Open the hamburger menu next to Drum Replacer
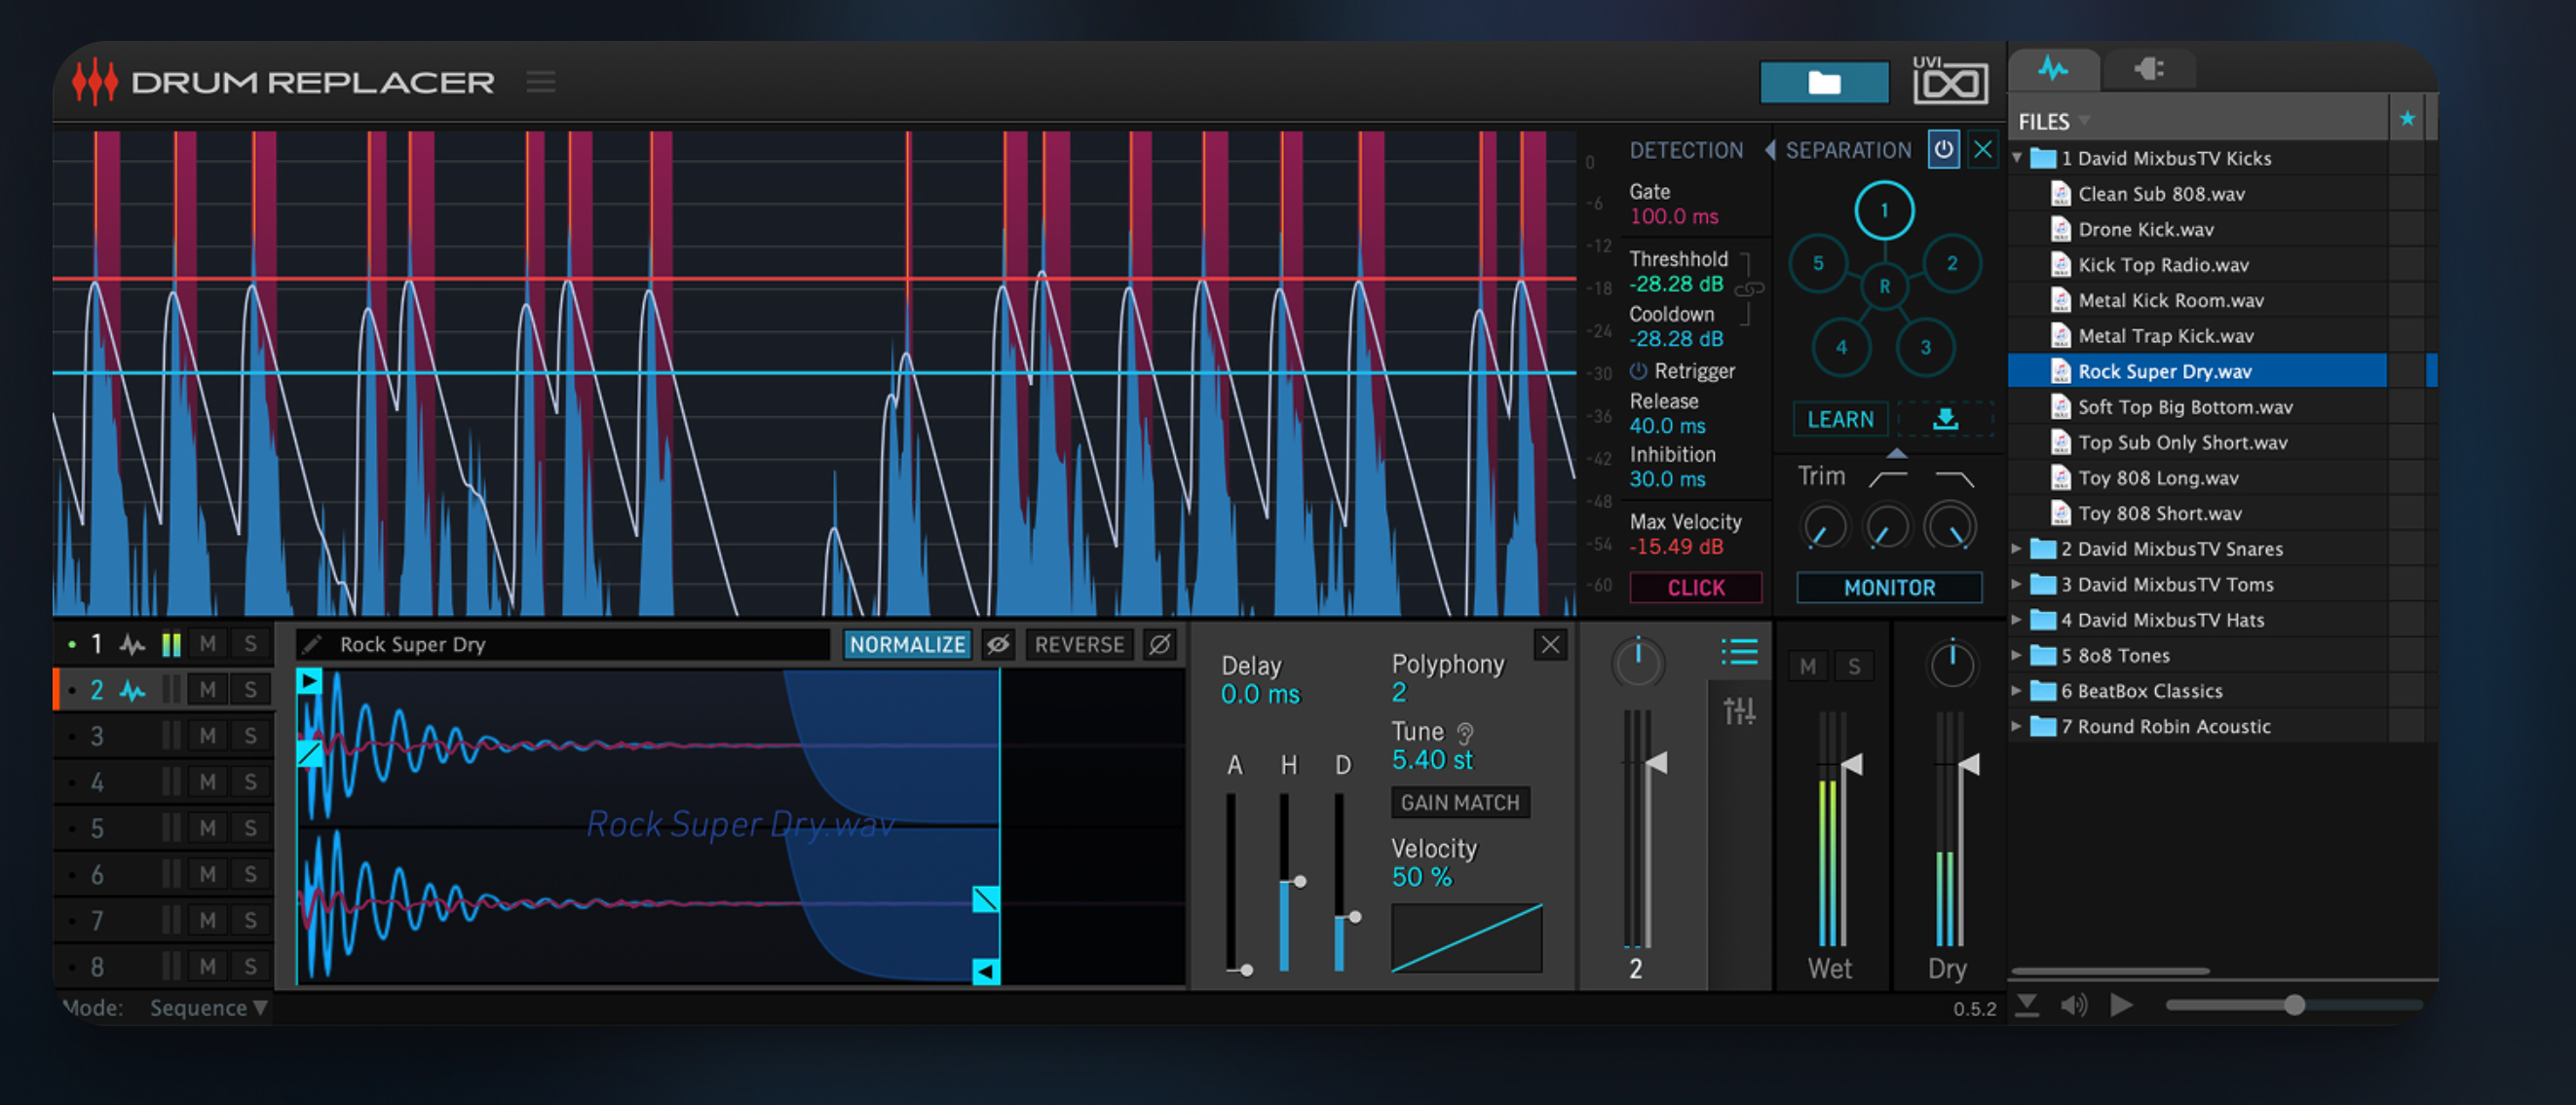The width and height of the screenshot is (2576, 1105). point(540,82)
